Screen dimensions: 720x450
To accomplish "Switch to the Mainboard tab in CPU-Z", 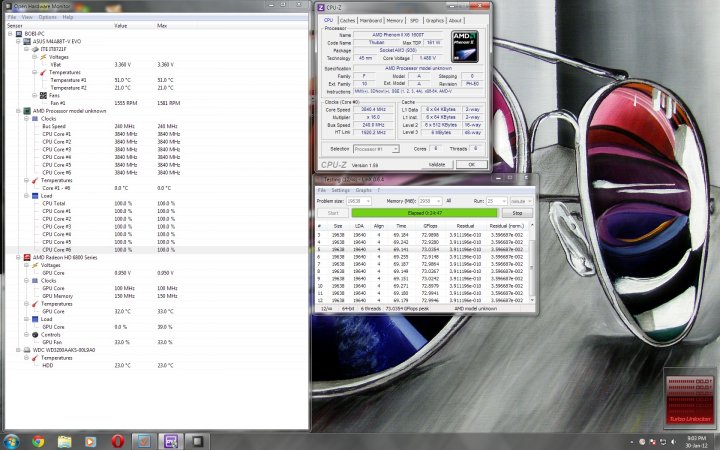I will (371, 21).
